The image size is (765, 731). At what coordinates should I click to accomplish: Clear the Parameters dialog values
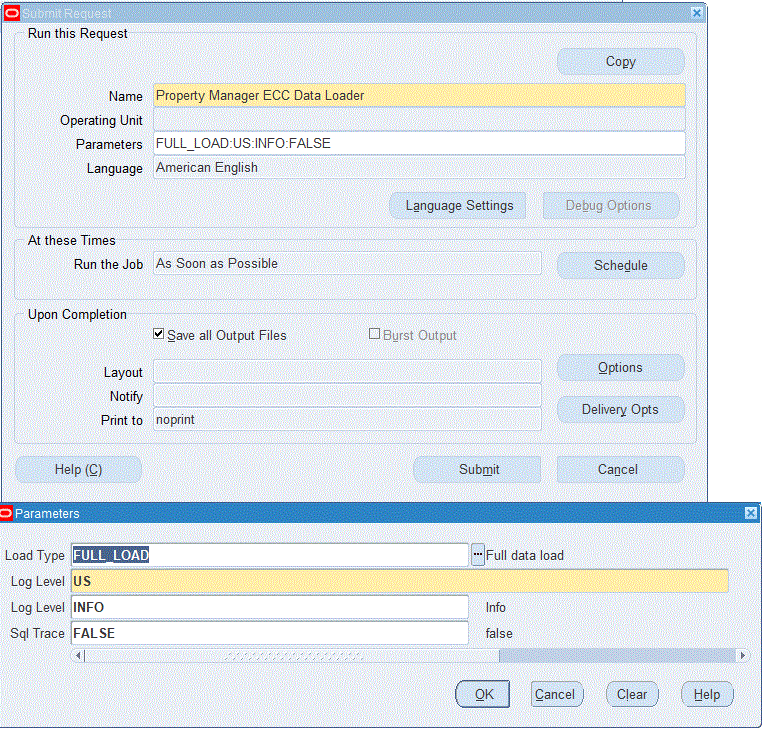tap(632, 694)
